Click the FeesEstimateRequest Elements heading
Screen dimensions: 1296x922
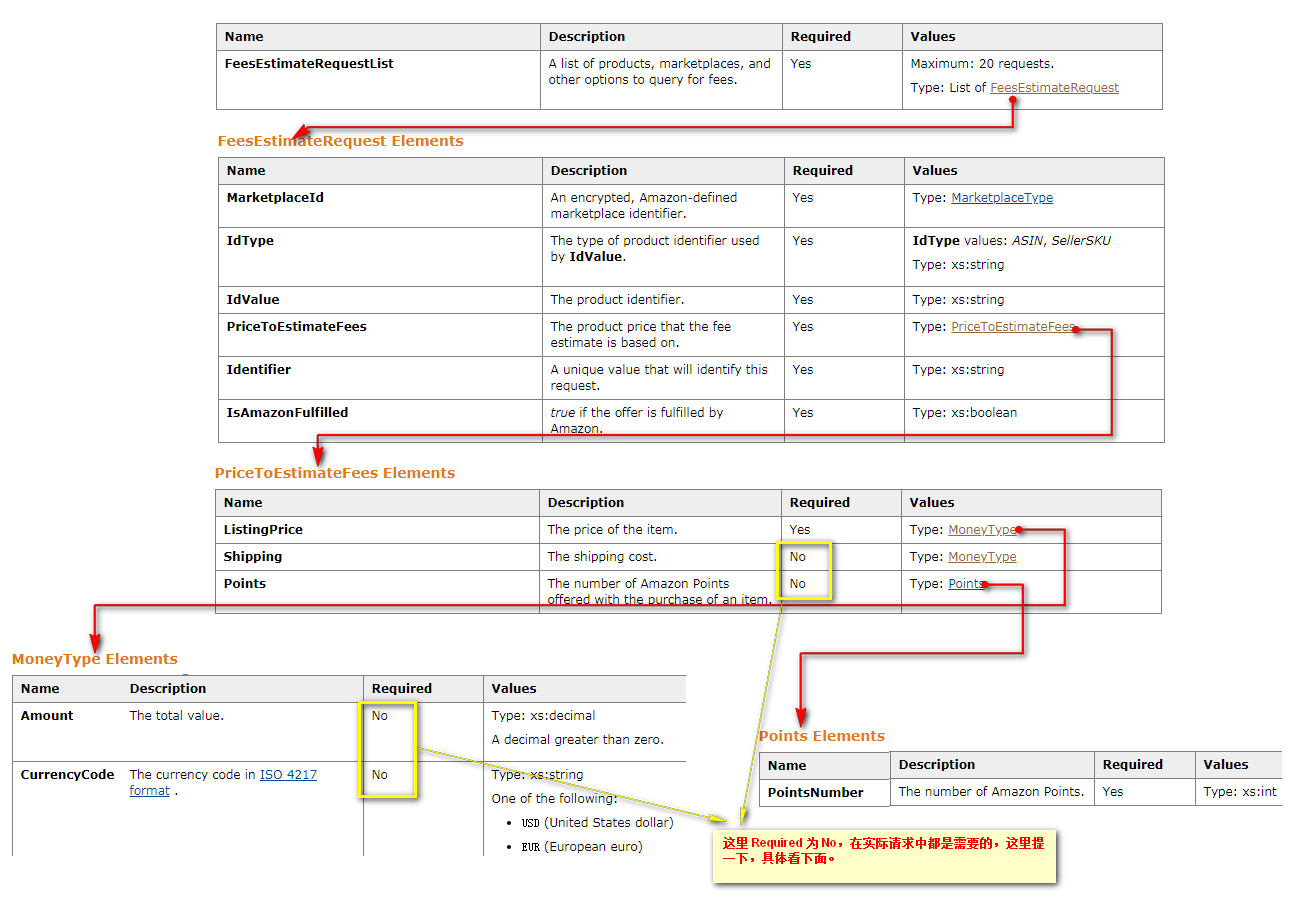pyautogui.click(x=340, y=141)
